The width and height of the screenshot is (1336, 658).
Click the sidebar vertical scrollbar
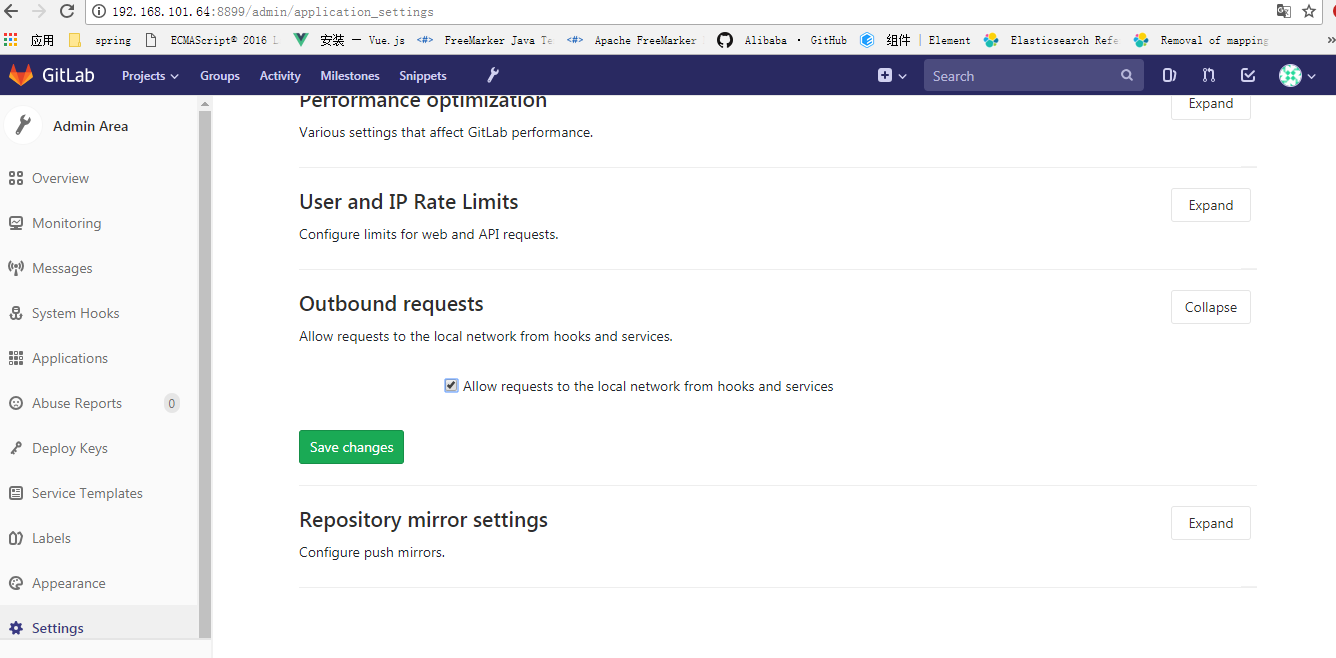(x=205, y=374)
